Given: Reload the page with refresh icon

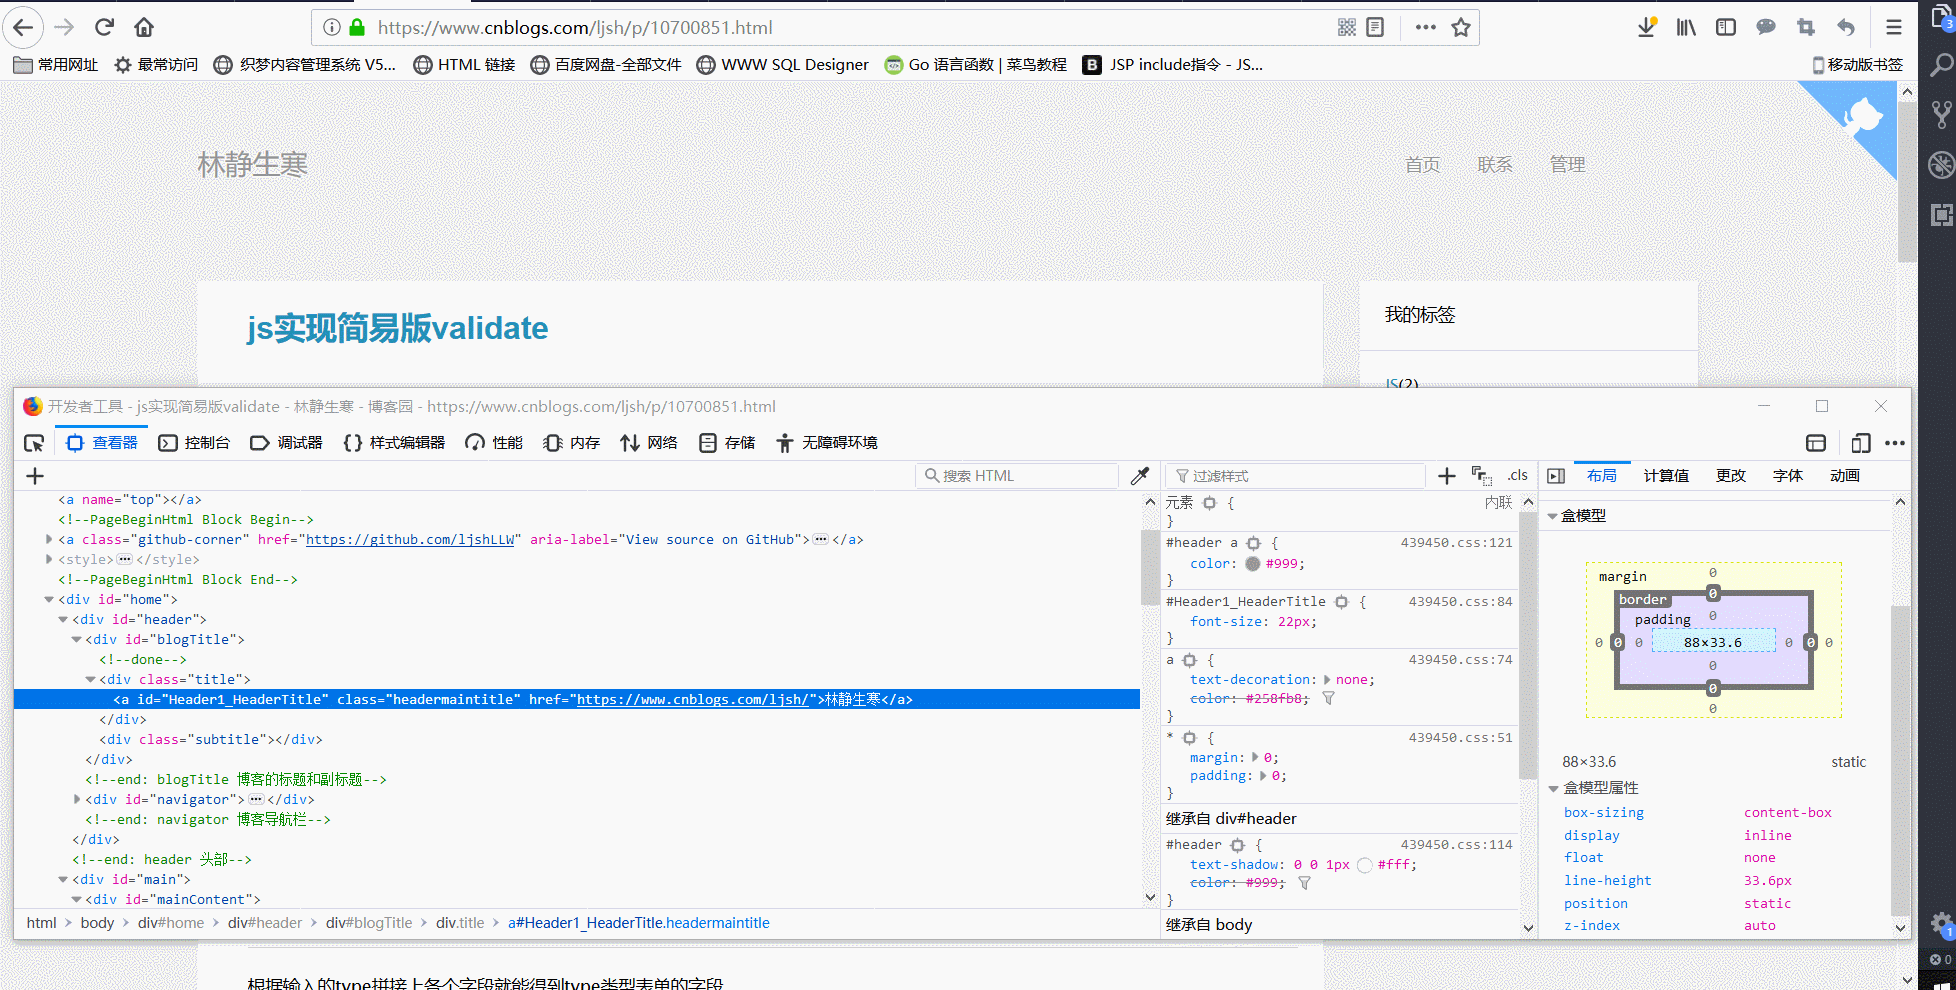Looking at the screenshot, I should pyautogui.click(x=104, y=27).
